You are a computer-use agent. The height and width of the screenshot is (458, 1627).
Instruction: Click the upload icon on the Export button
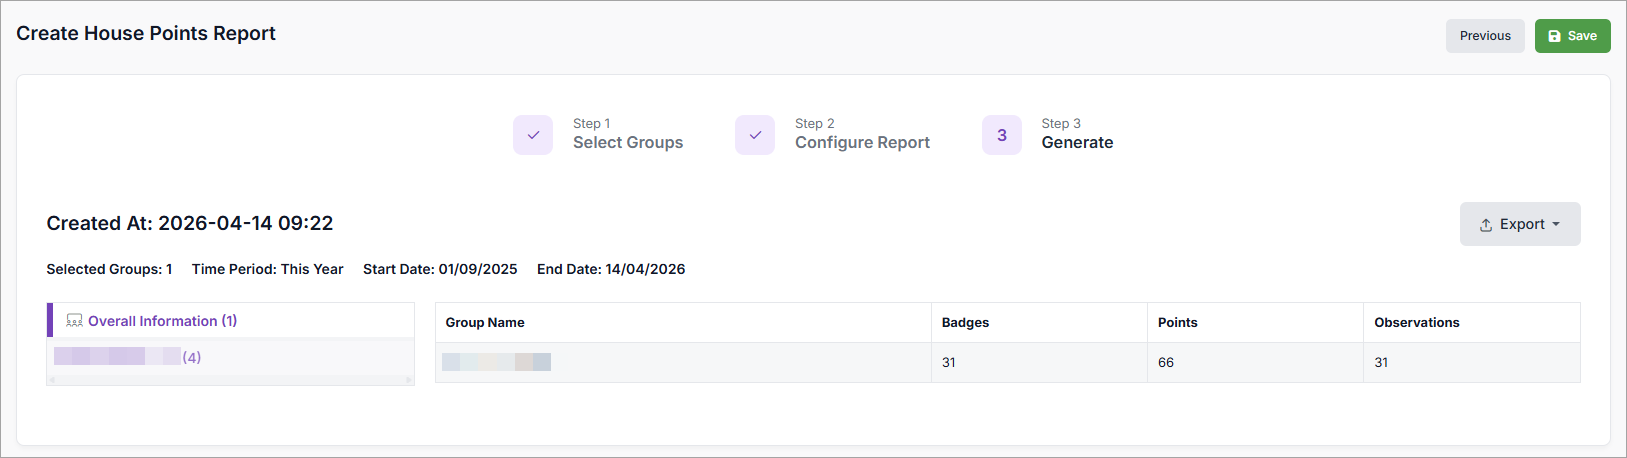[x=1486, y=225]
